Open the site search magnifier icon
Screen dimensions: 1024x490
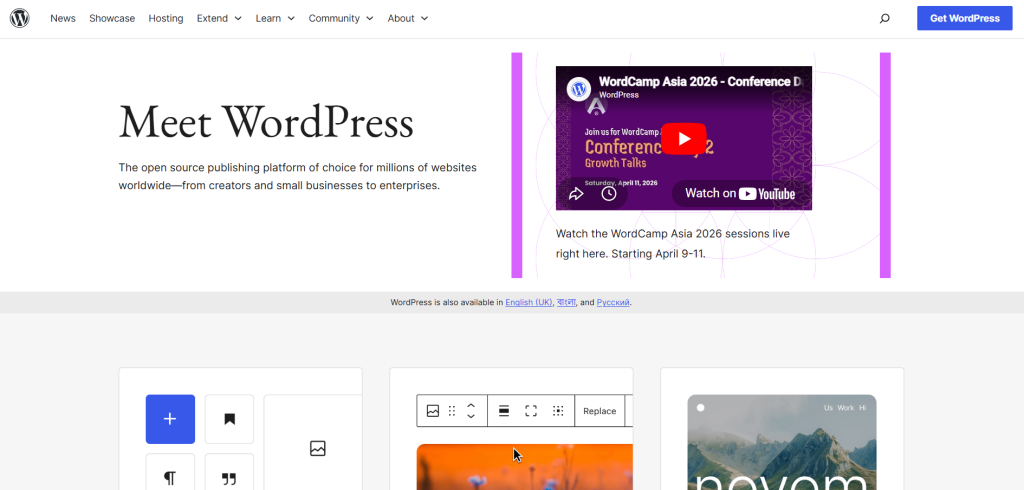point(884,18)
